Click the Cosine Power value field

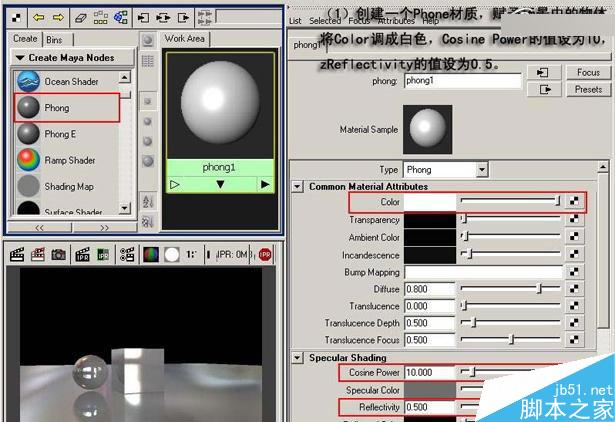pyautogui.click(x=429, y=373)
